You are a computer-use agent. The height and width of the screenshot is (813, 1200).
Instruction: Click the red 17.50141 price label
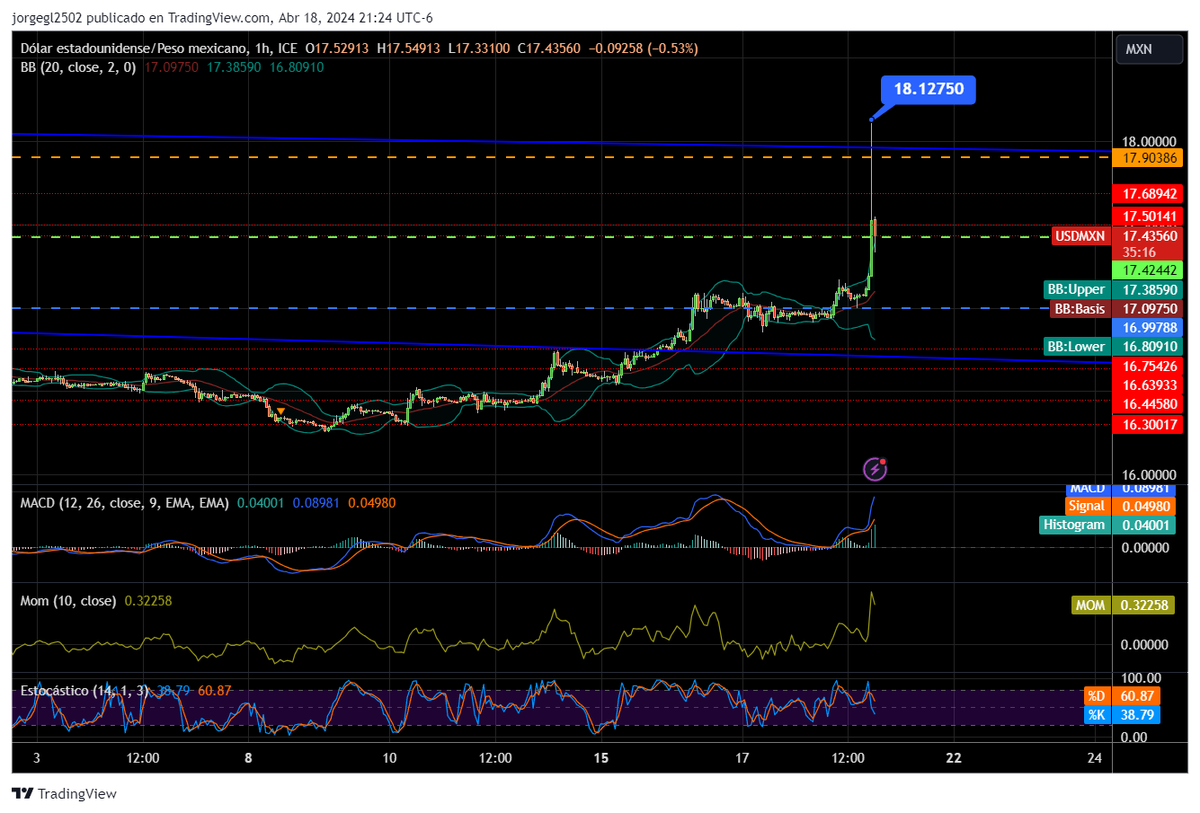[1150, 216]
